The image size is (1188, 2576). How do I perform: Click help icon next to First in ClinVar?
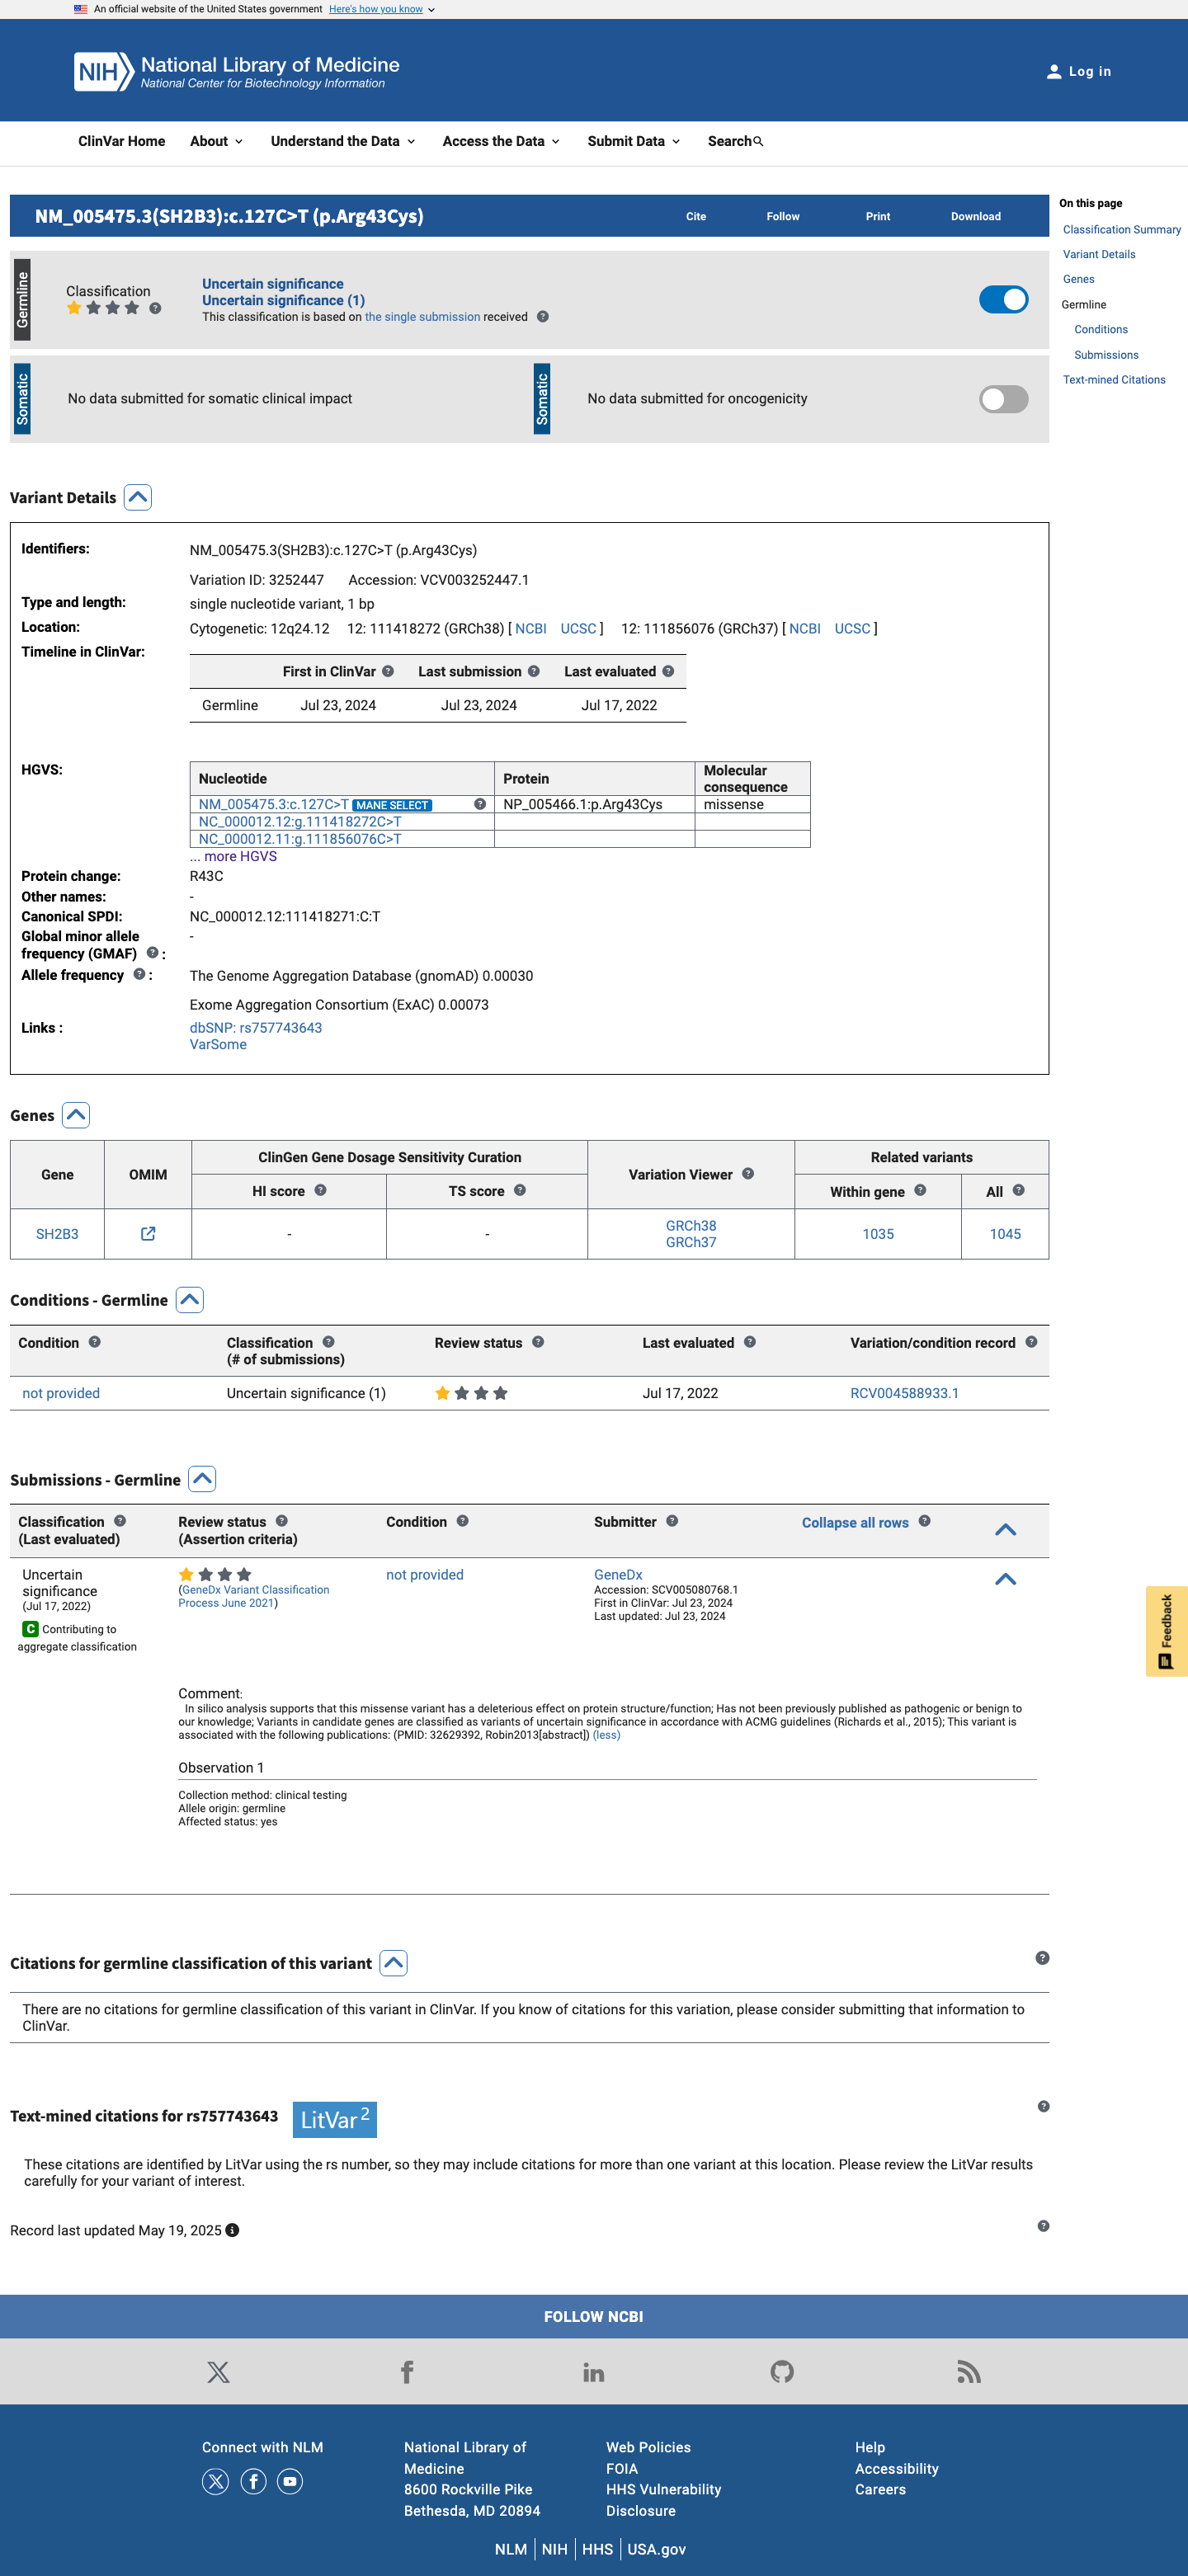coord(388,671)
